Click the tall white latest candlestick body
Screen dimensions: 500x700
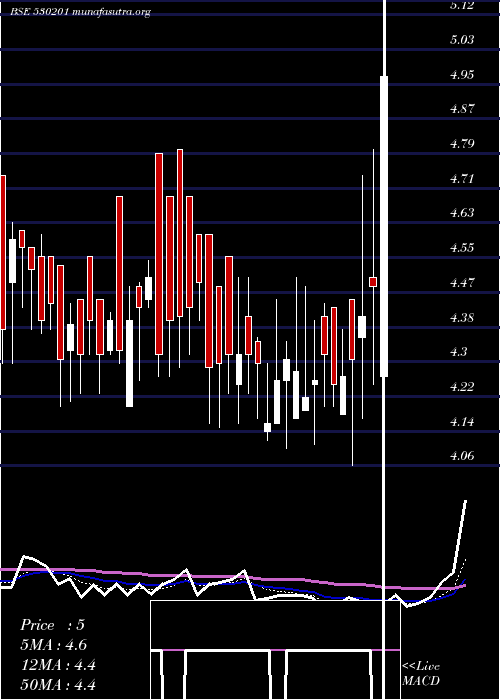(x=384, y=226)
